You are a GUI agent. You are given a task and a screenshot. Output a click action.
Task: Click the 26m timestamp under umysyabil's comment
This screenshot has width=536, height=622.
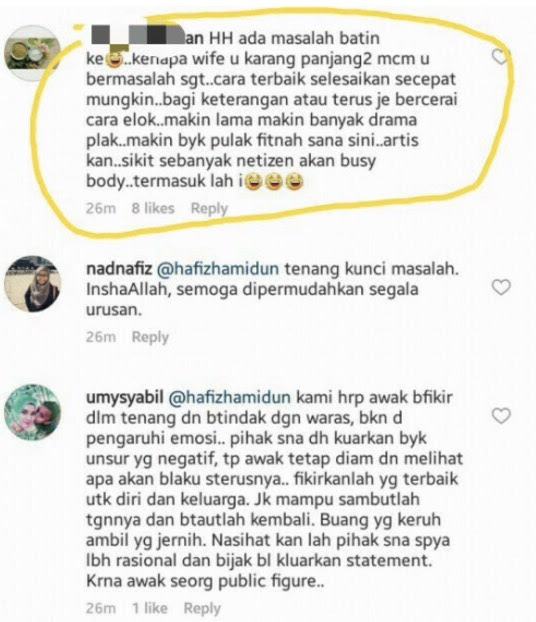(101, 608)
